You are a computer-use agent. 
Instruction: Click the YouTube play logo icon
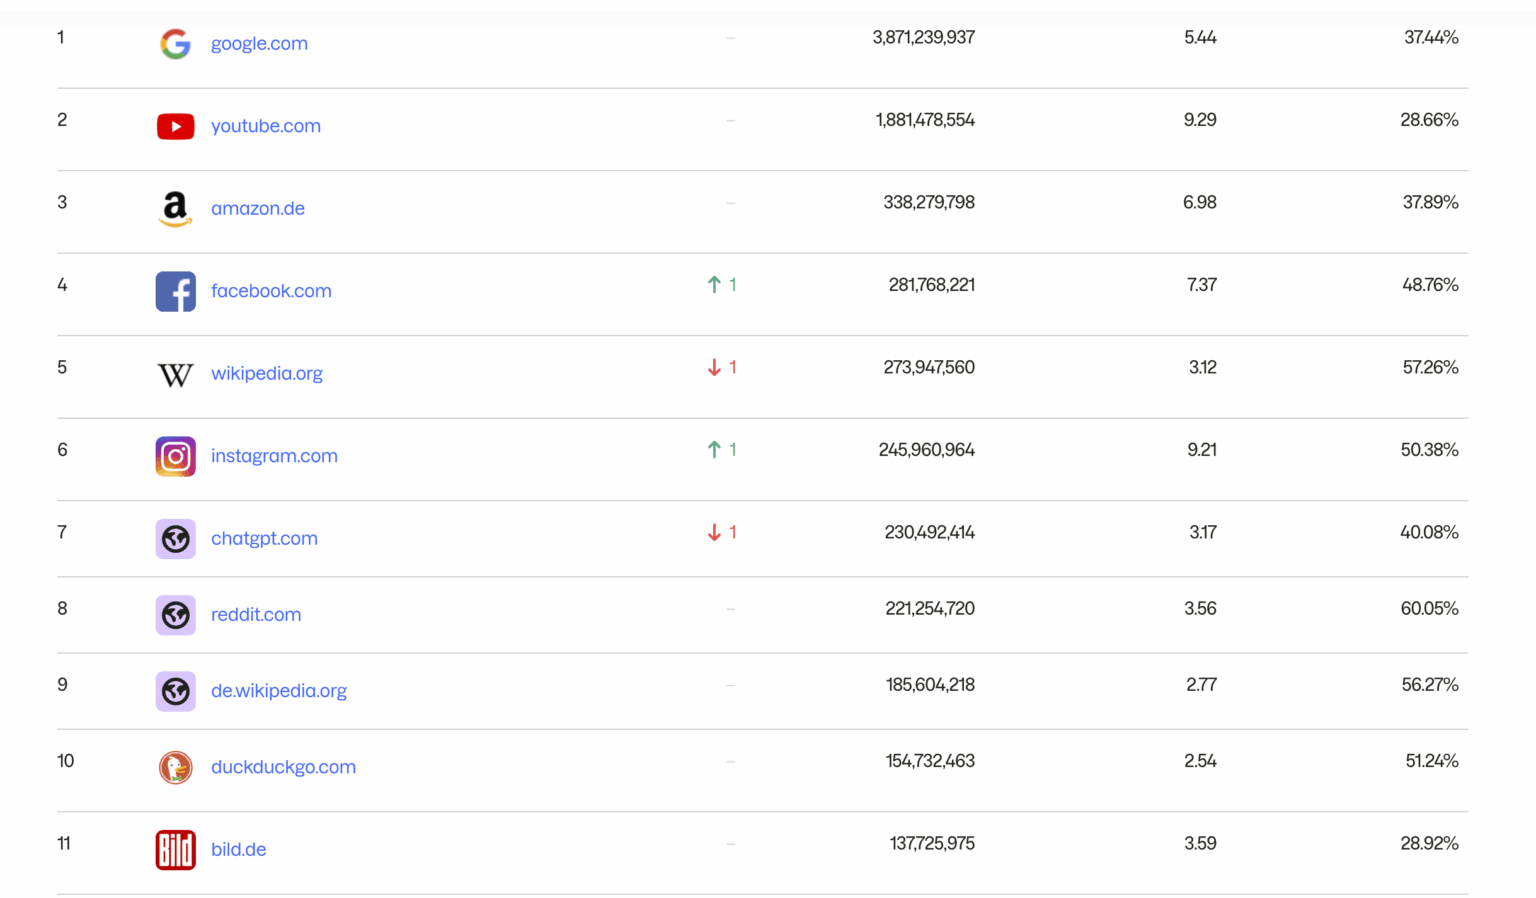click(x=175, y=126)
